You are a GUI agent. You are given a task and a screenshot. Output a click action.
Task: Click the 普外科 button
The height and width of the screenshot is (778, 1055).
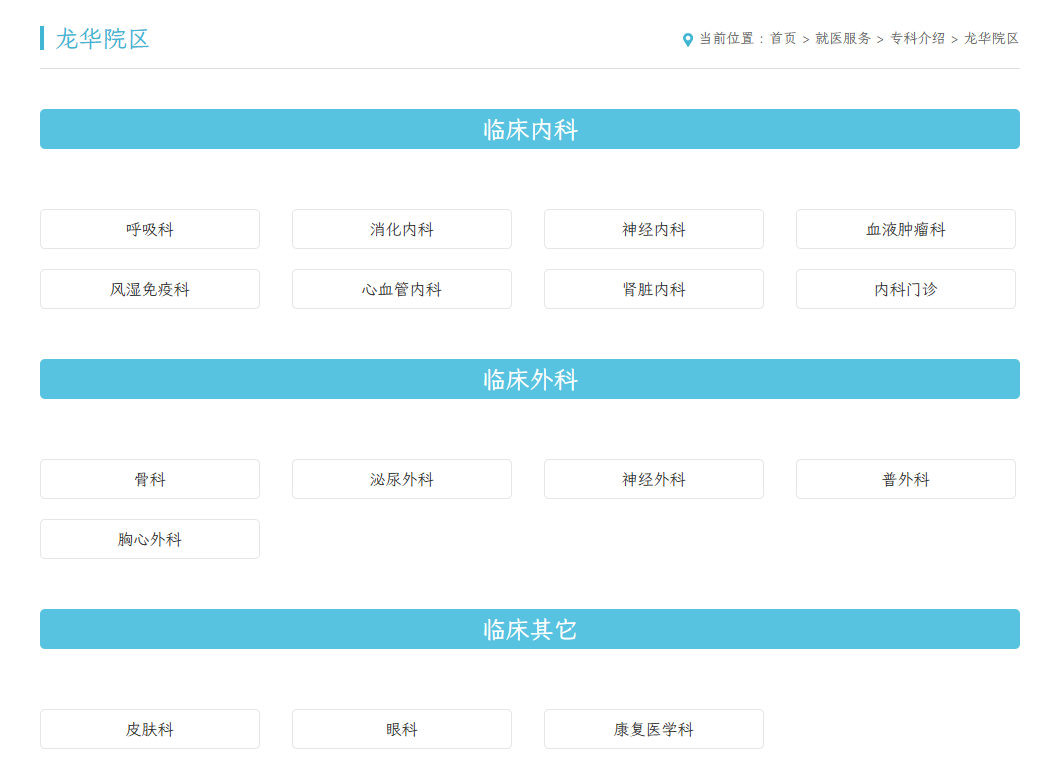pyautogui.click(x=906, y=479)
